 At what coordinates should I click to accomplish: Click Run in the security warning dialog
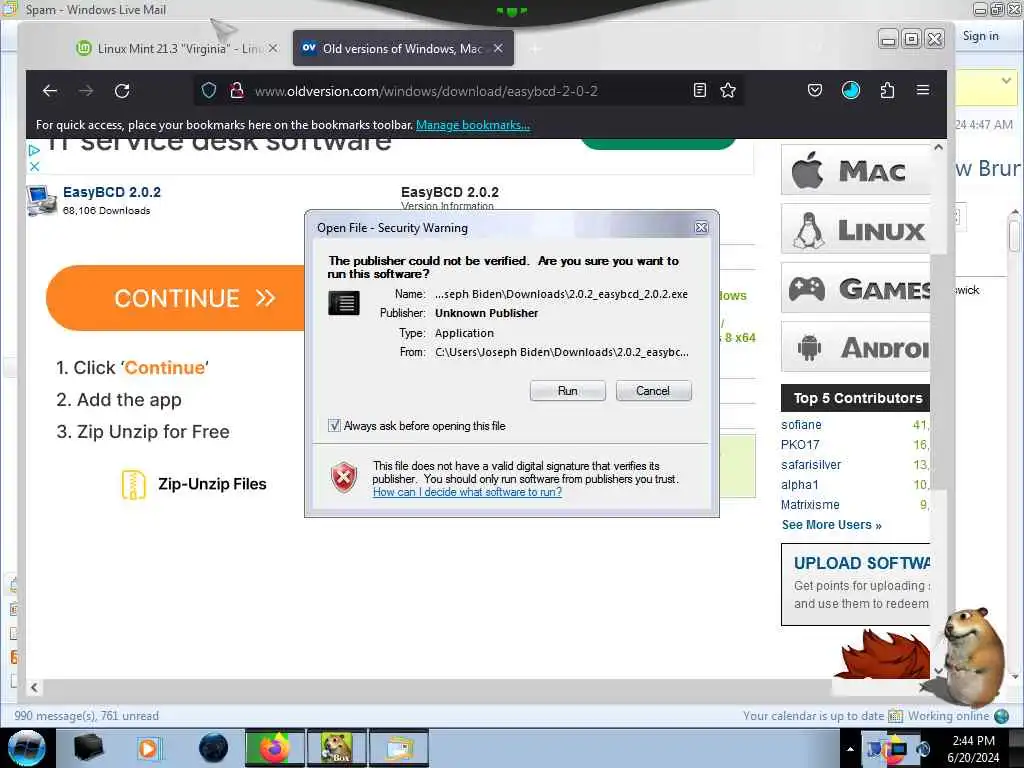click(568, 391)
